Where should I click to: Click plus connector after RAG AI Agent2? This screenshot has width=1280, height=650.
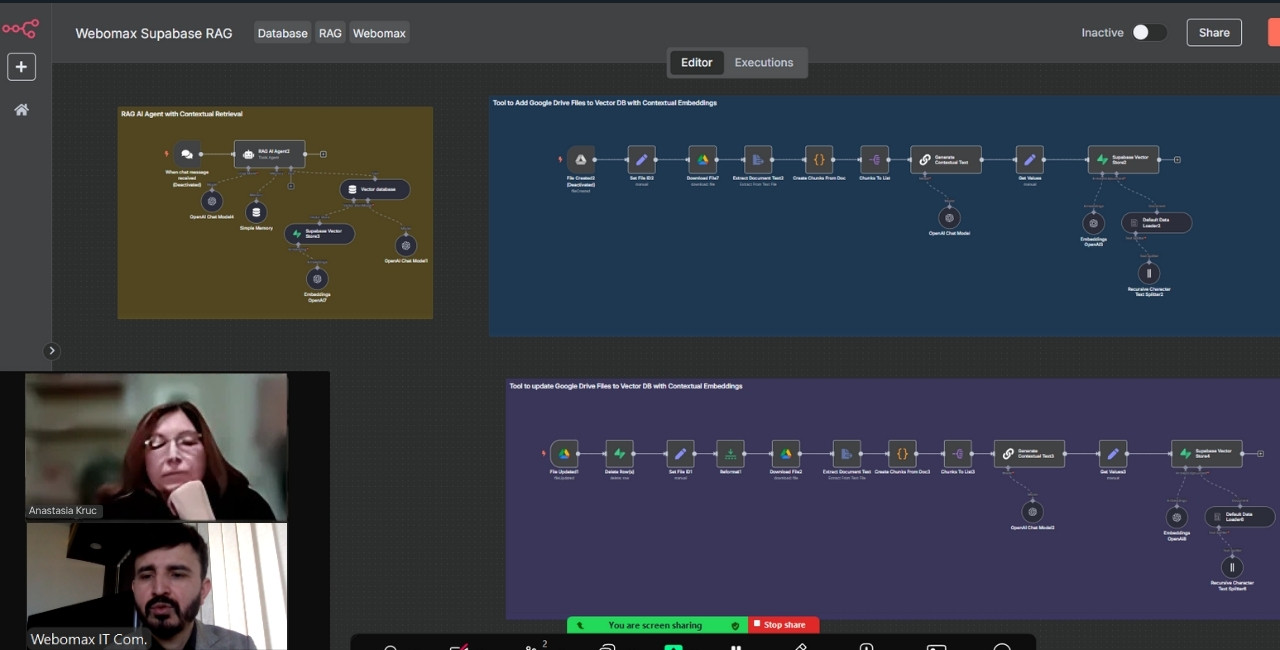click(323, 154)
